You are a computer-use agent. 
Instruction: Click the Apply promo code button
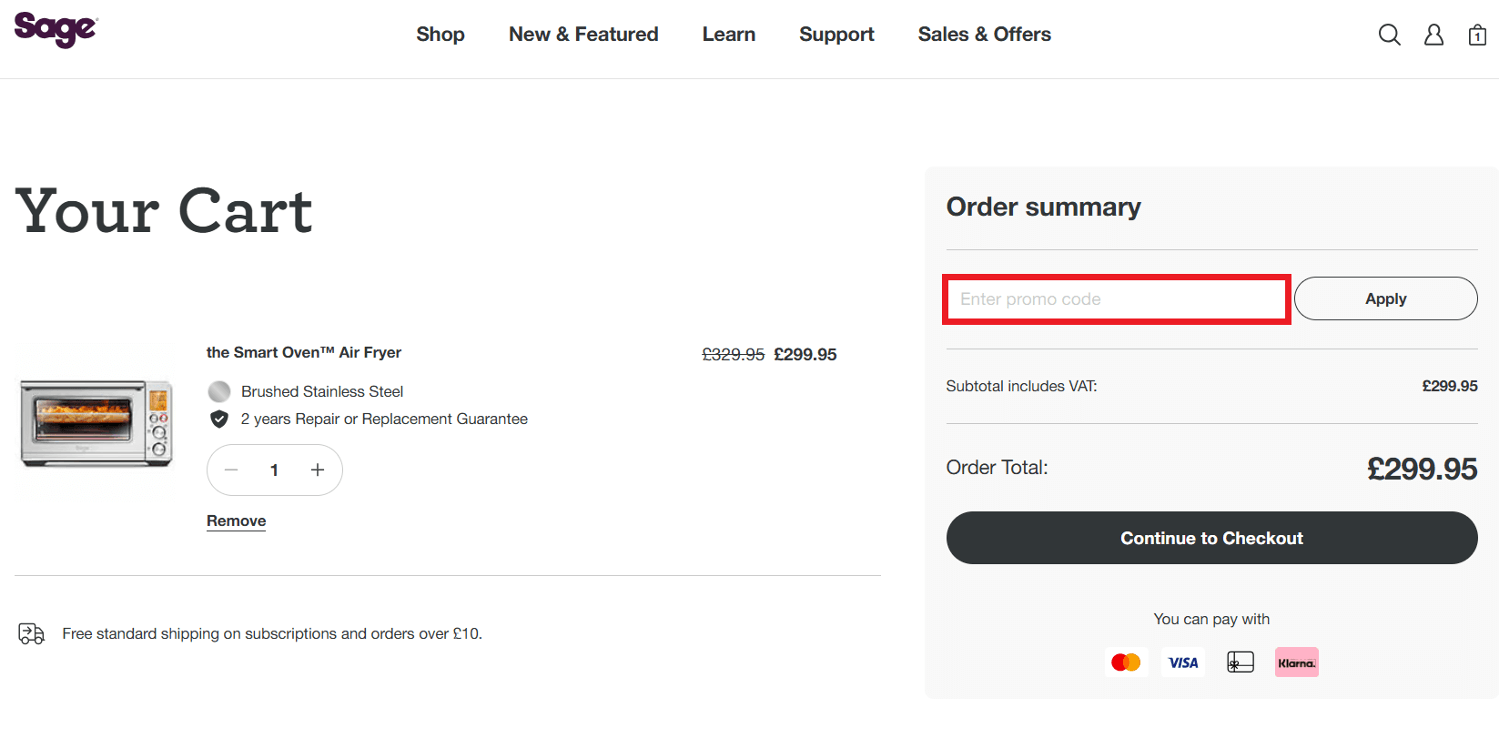pyautogui.click(x=1385, y=298)
